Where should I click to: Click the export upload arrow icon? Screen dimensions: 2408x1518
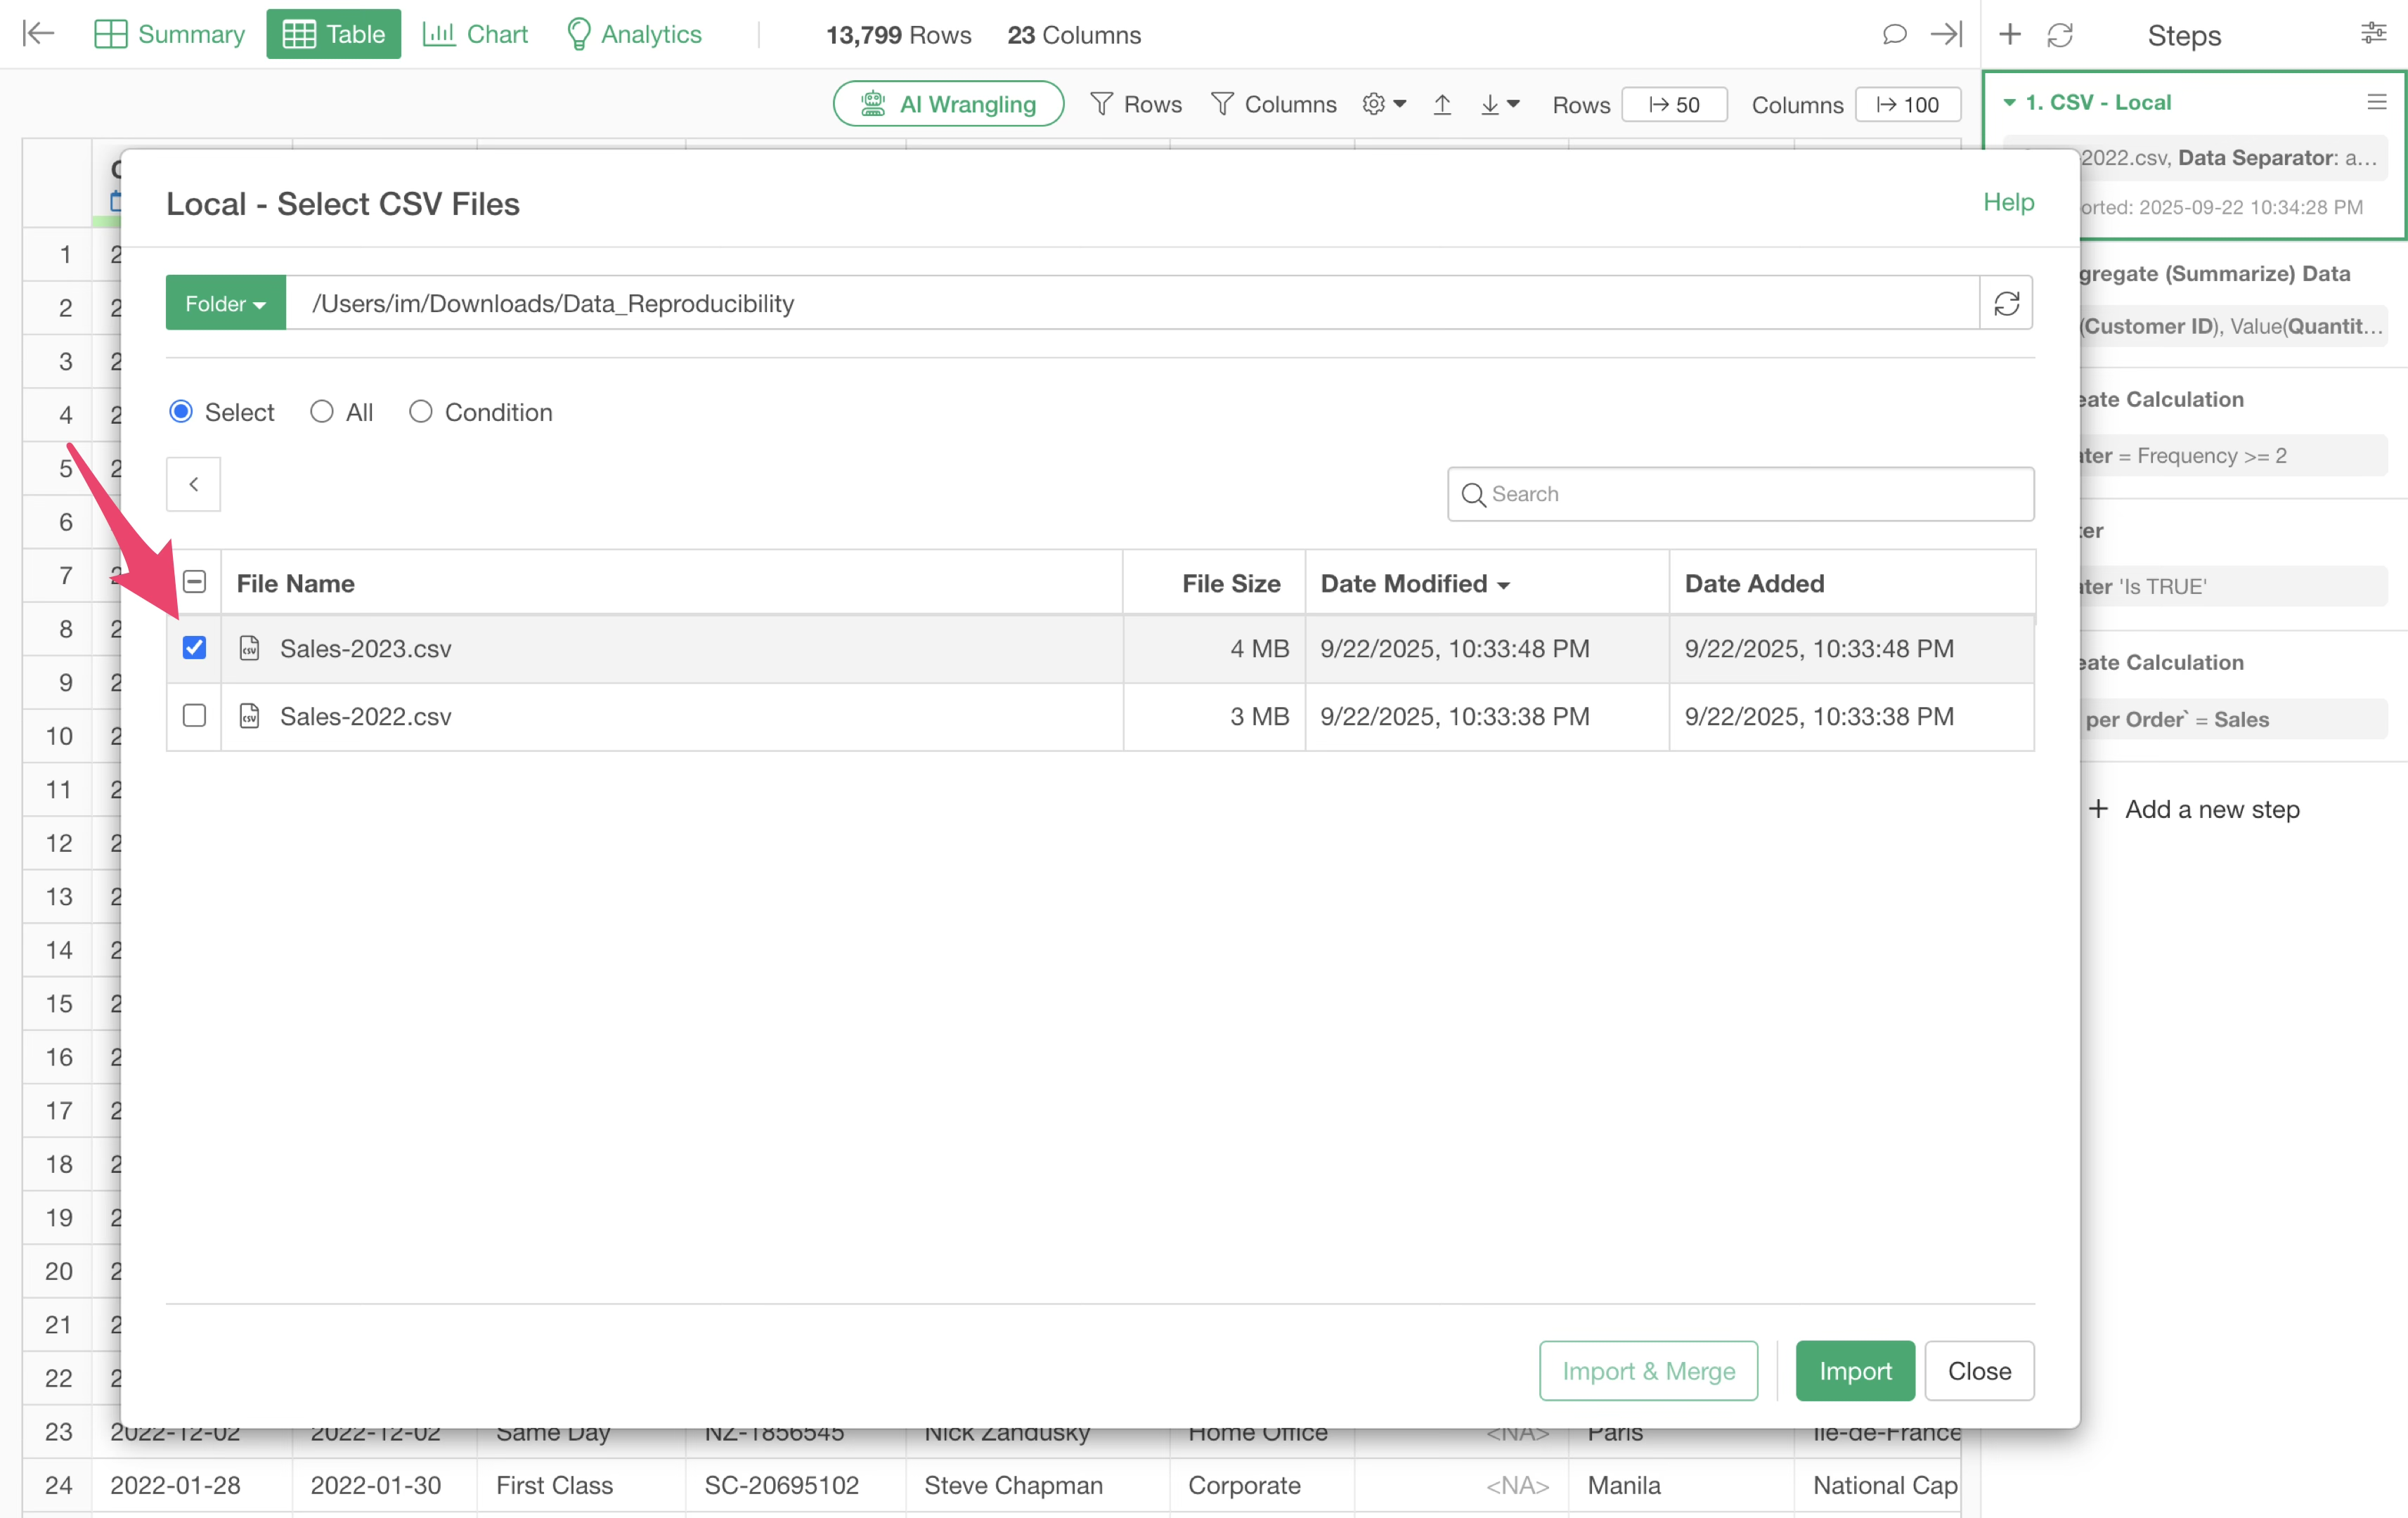pos(1442,104)
